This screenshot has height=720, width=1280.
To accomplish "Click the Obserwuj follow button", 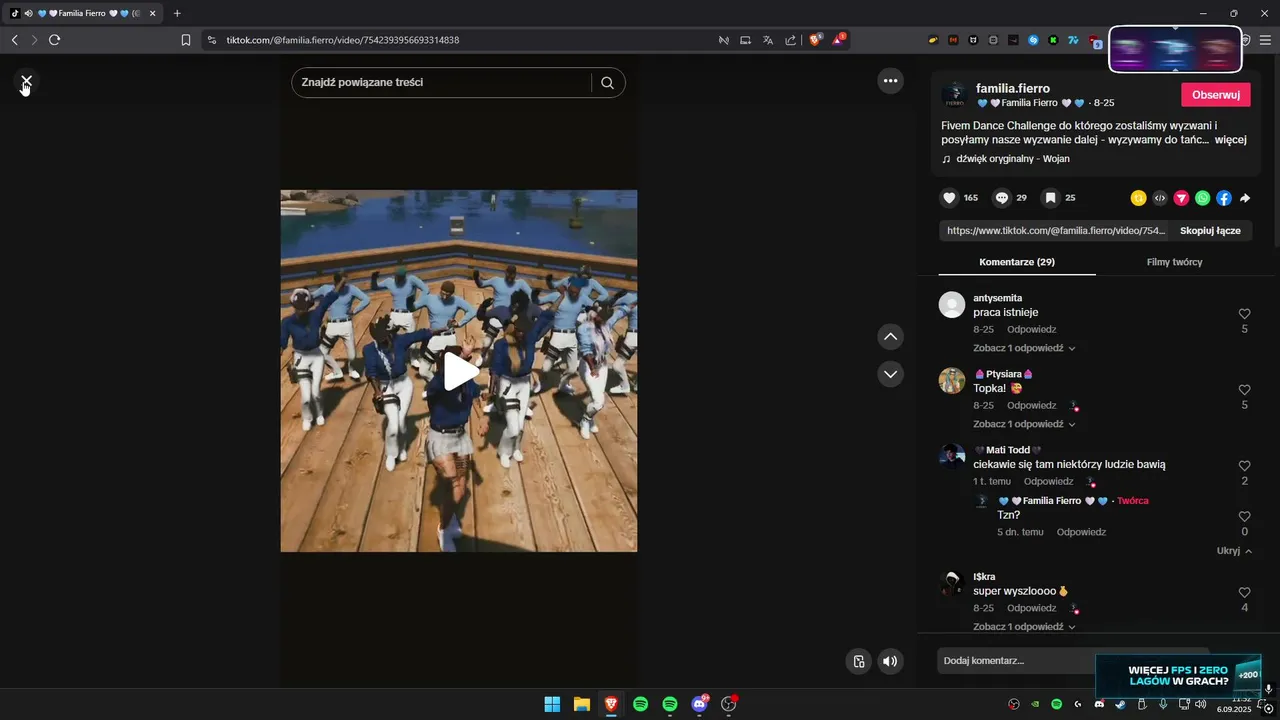I will pos(1216,95).
